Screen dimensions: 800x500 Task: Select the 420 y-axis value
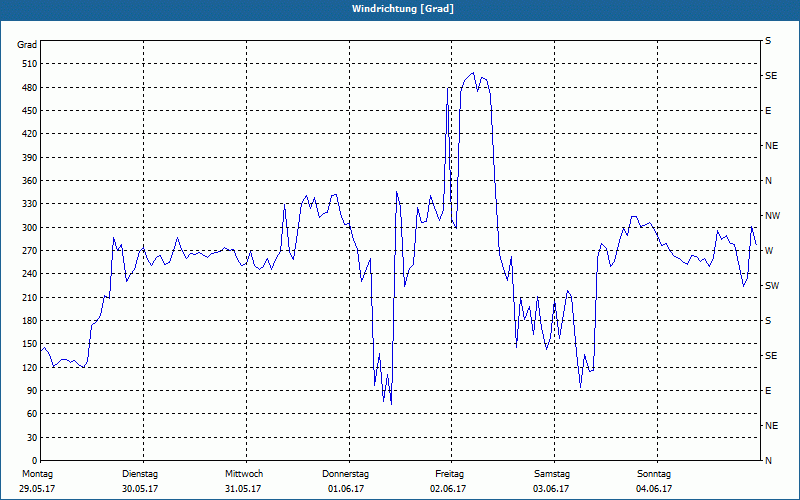30,134
